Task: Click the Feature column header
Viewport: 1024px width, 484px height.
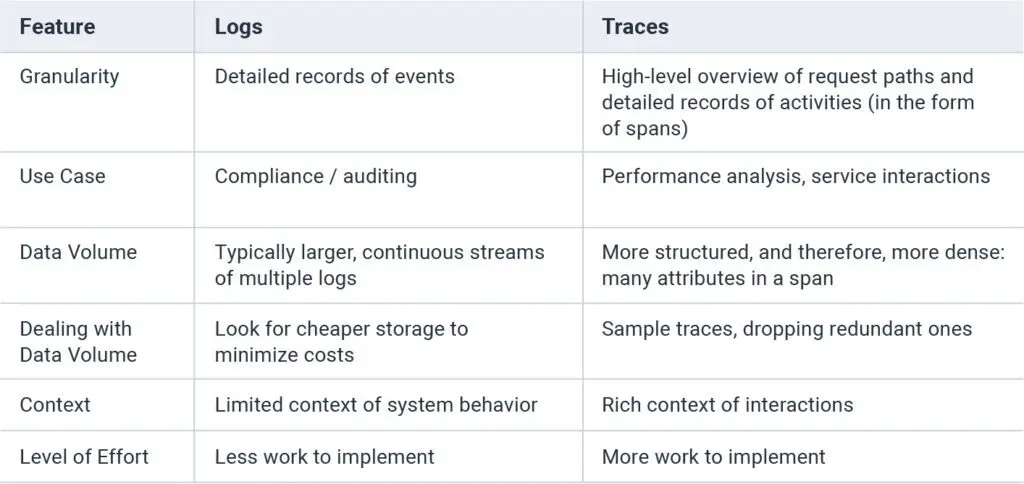Action: [x=56, y=27]
